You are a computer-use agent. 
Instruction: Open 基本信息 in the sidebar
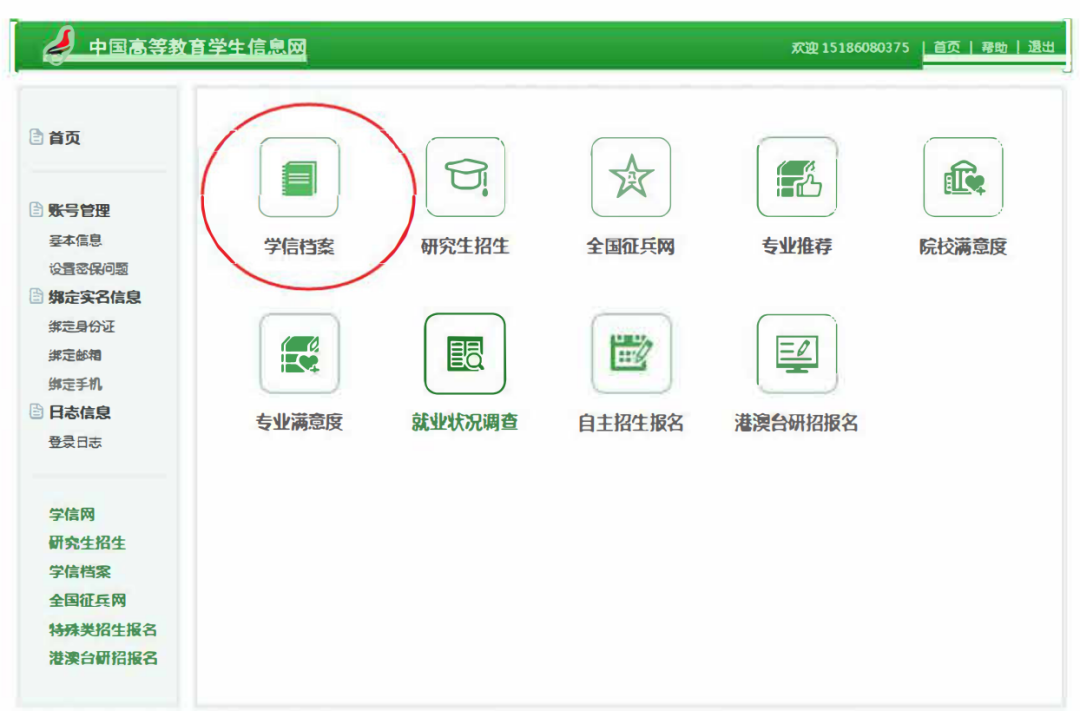coord(75,240)
